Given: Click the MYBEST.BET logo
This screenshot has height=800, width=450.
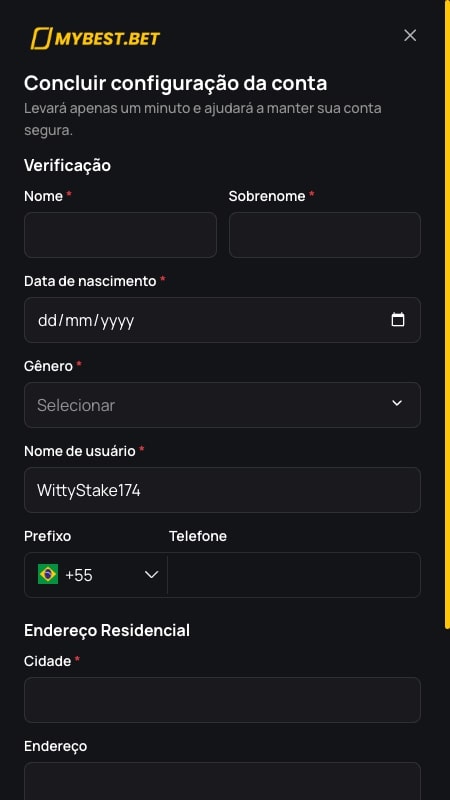Looking at the screenshot, I should point(95,38).
